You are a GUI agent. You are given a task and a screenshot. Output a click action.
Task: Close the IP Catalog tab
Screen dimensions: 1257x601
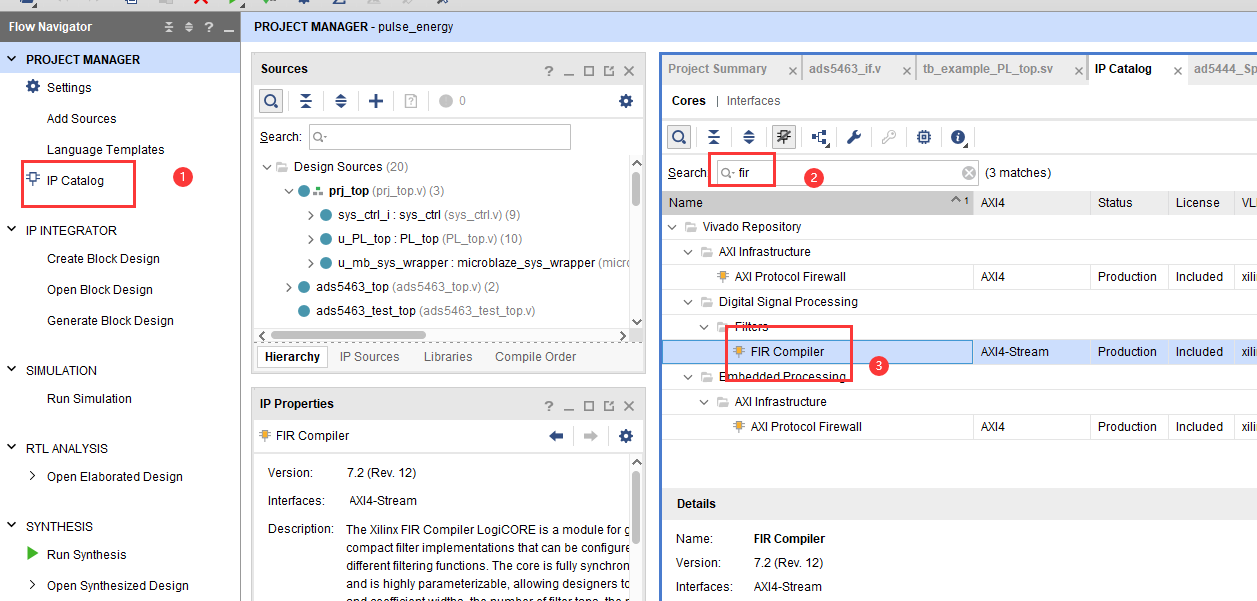click(x=1178, y=71)
